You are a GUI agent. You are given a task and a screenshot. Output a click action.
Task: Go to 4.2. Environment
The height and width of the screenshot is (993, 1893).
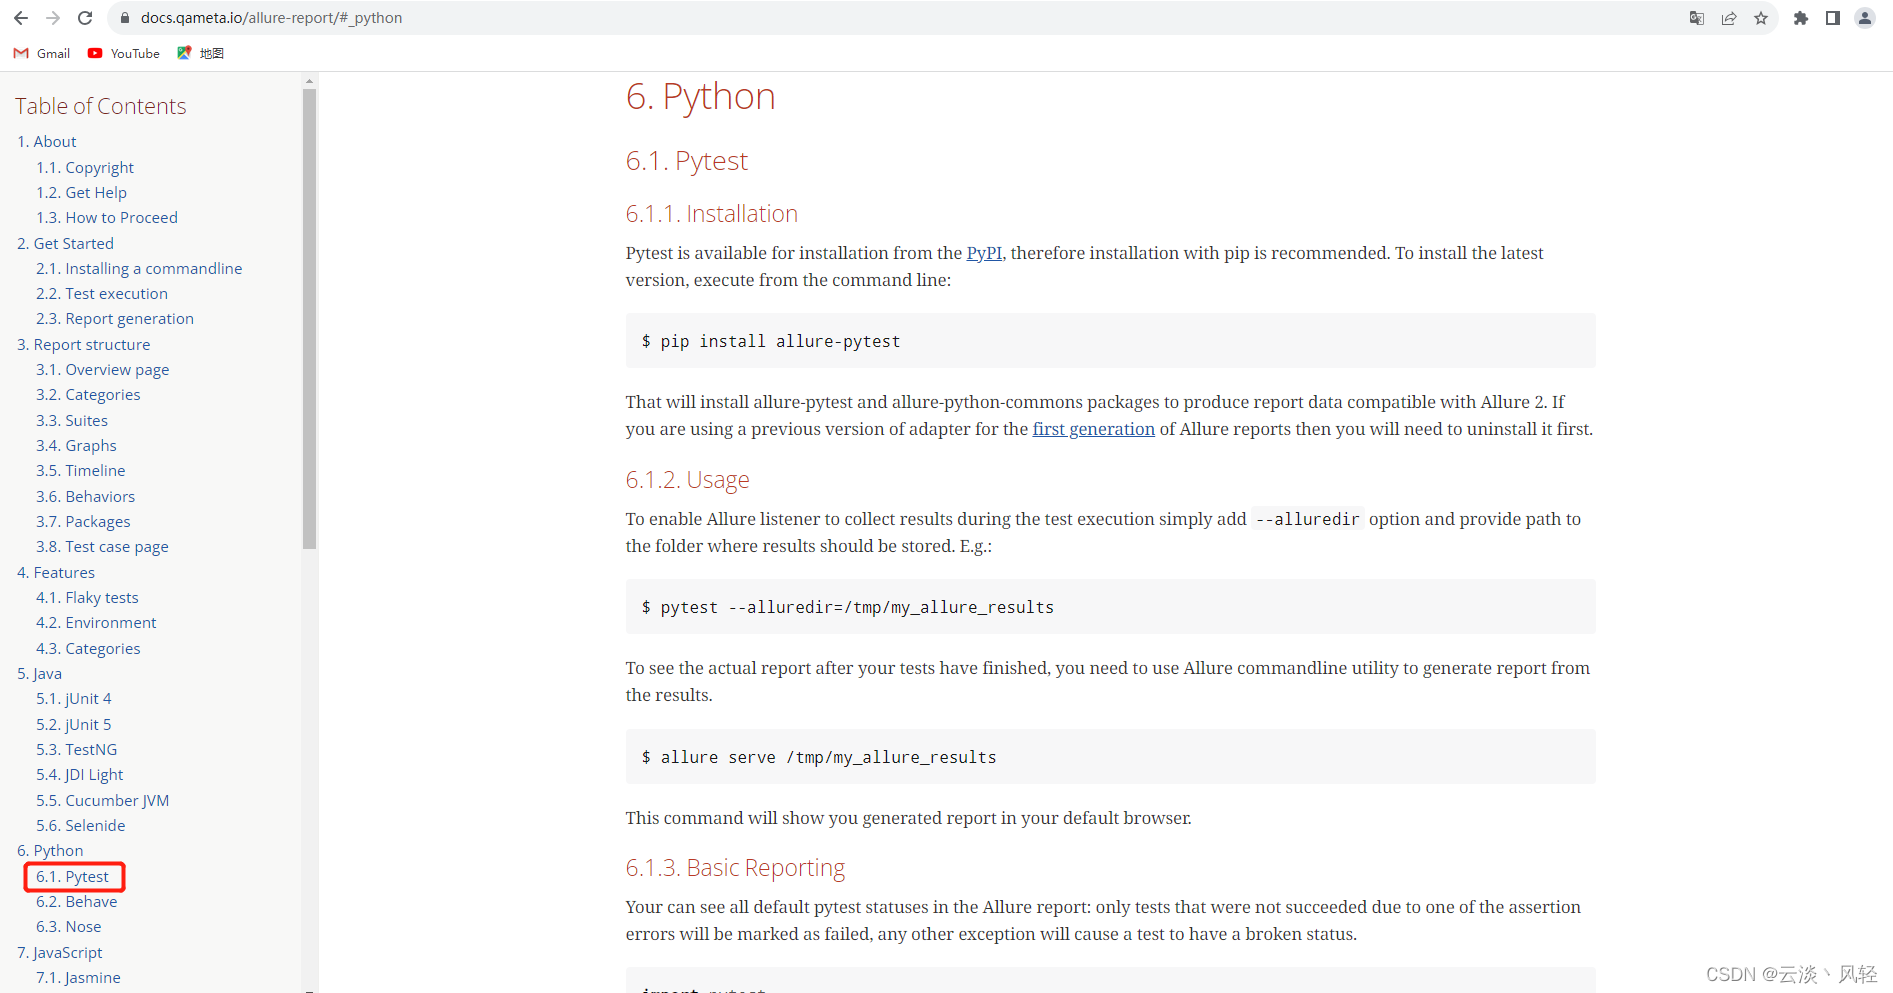tap(96, 623)
